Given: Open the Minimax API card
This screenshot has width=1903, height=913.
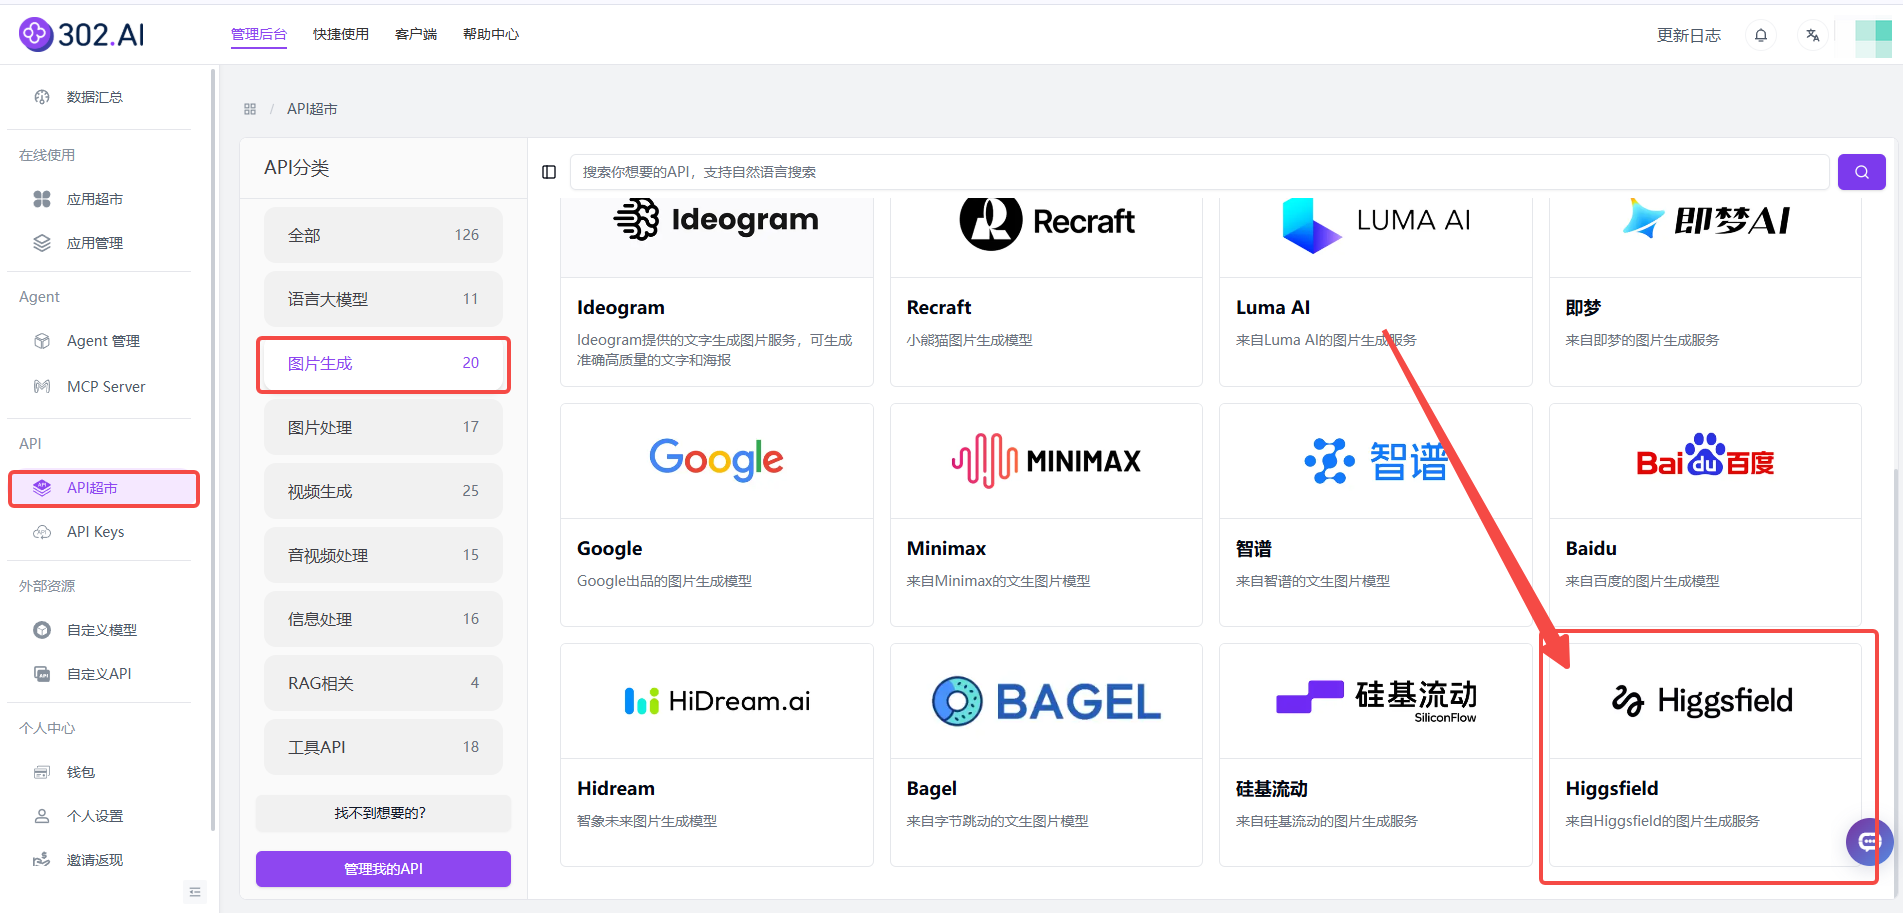Looking at the screenshot, I should click(1046, 515).
